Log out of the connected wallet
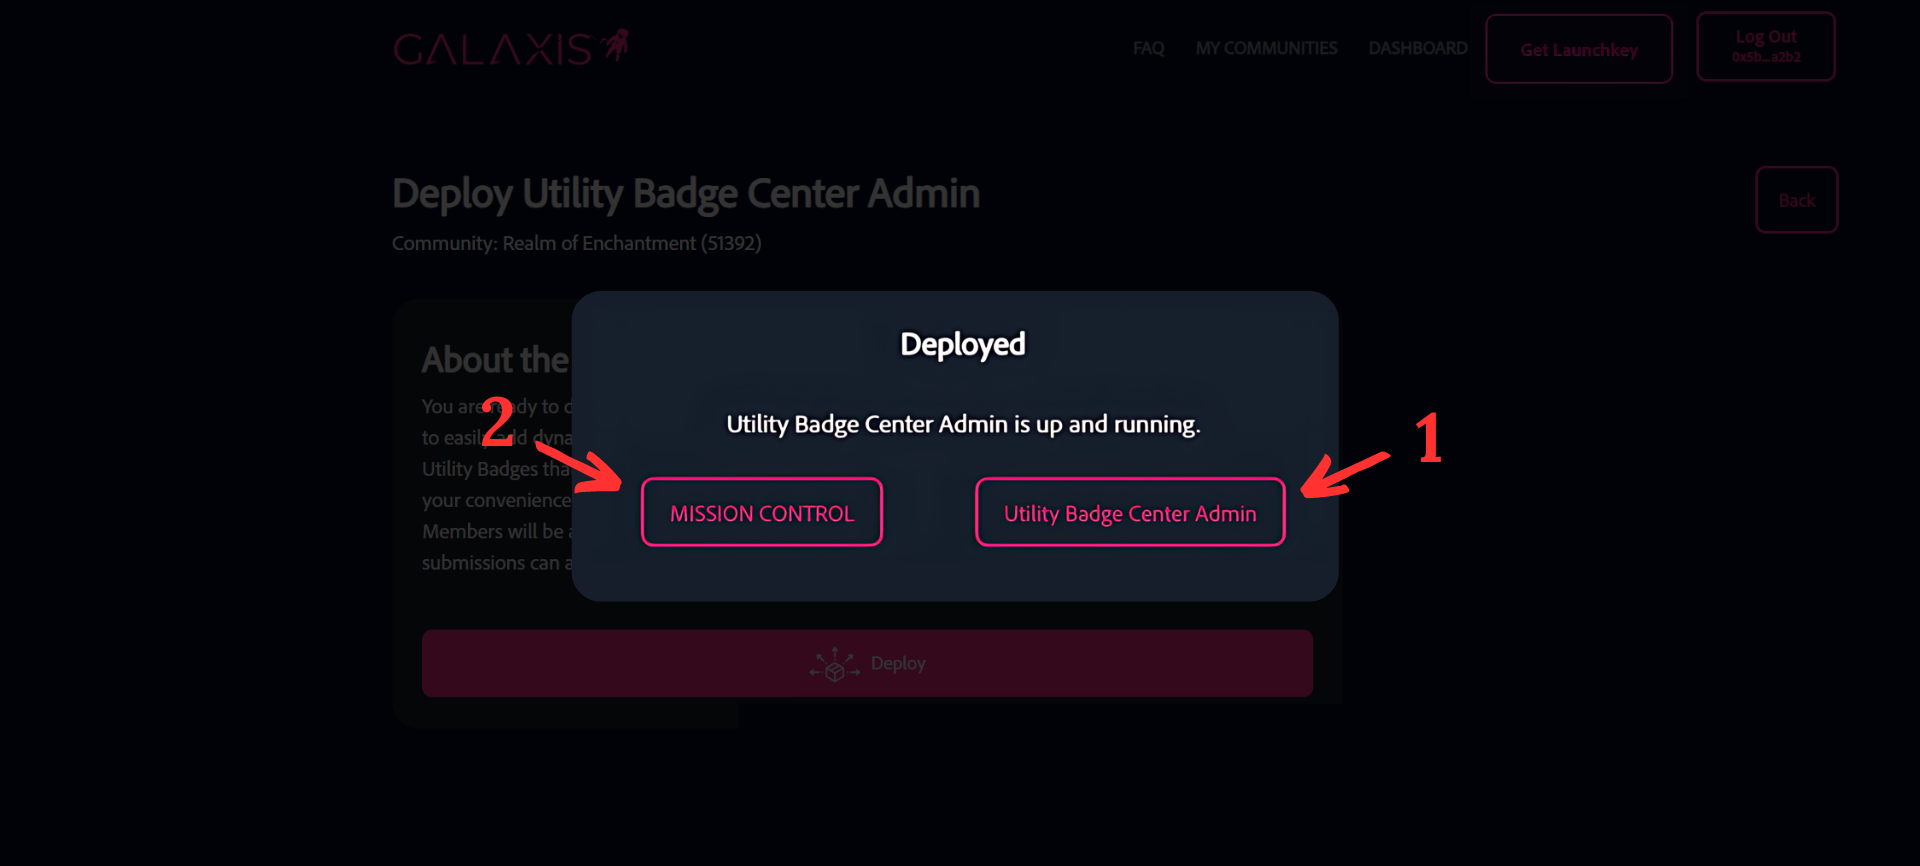The width and height of the screenshot is (1920, 866). 1765,46
